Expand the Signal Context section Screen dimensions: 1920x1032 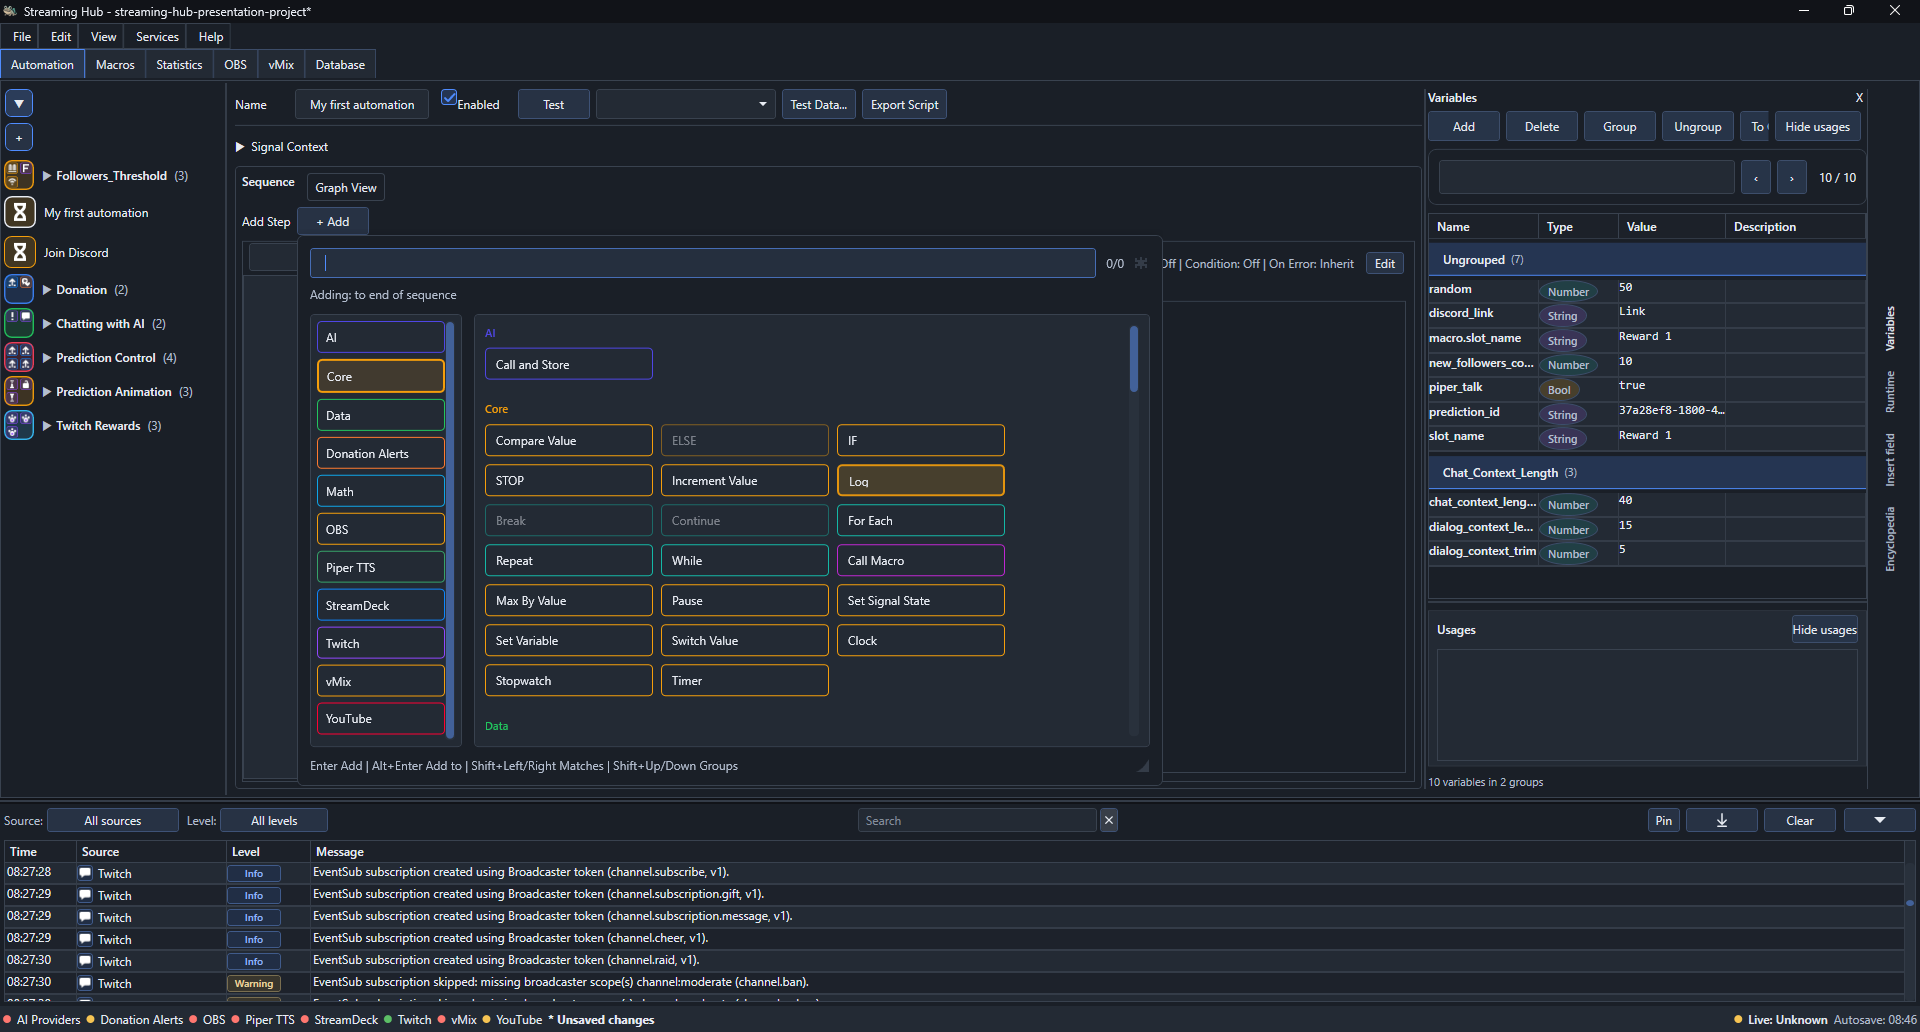(x=240, y=147)
